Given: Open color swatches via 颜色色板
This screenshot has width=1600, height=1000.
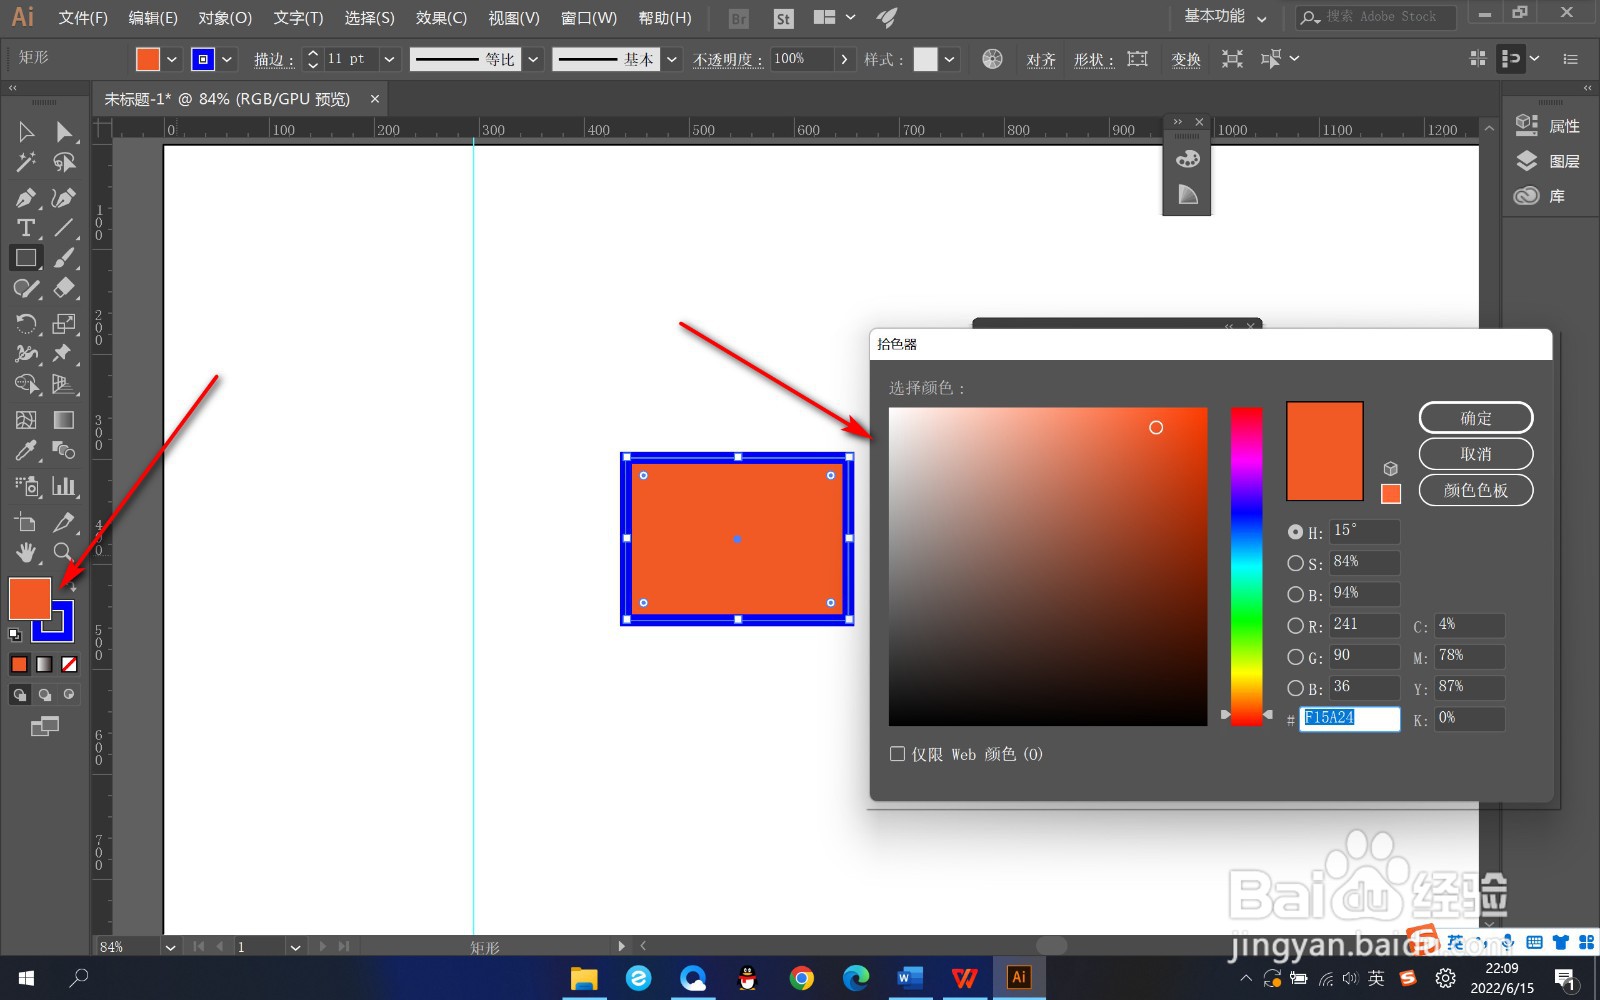Looking at the screenshot, I should [1476, 490].
